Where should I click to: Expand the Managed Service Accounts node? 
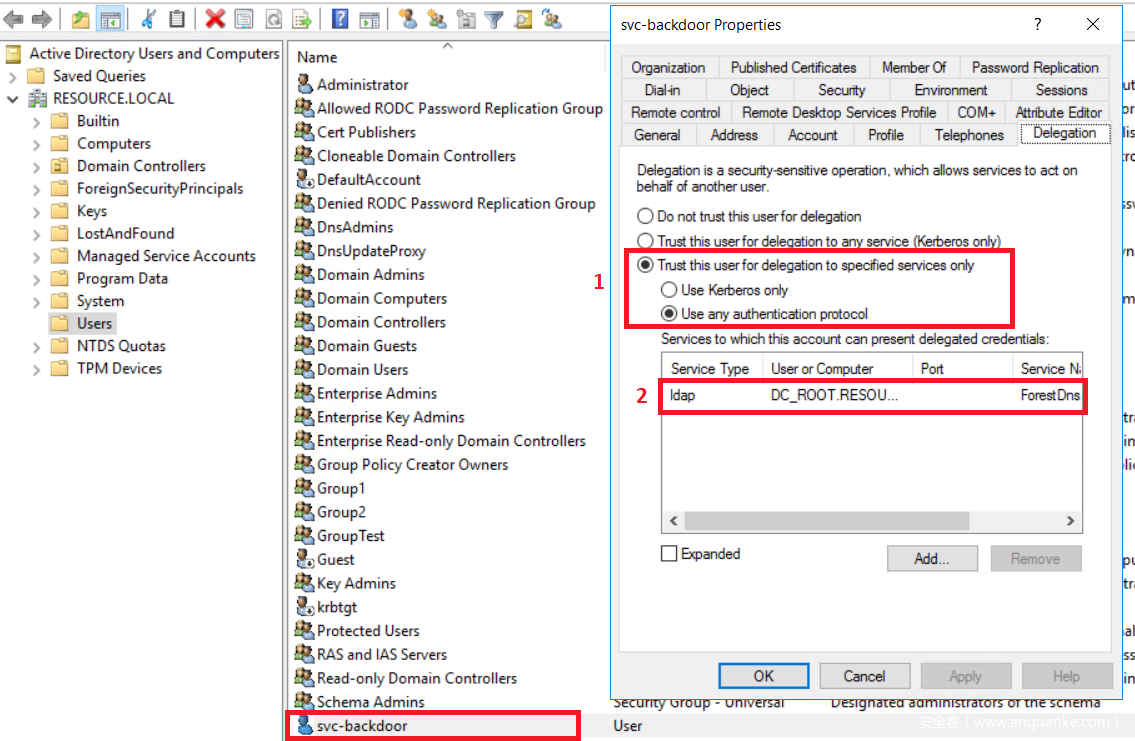click(36, 256)
